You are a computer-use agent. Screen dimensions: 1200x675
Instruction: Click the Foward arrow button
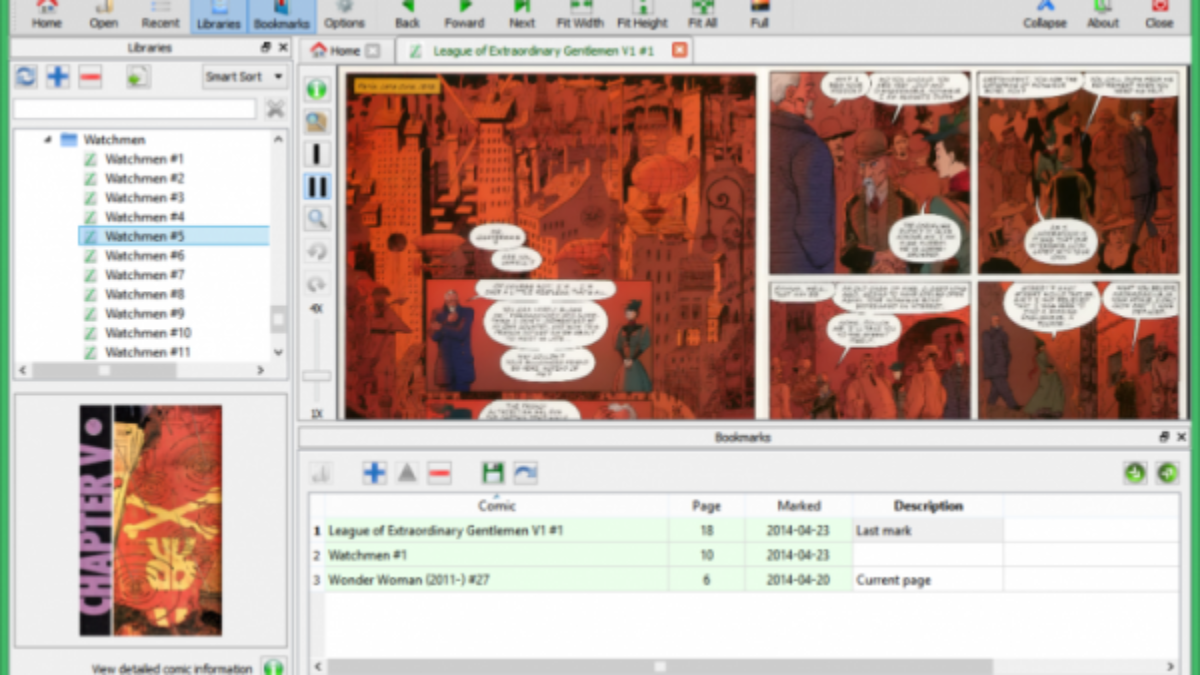464,15
